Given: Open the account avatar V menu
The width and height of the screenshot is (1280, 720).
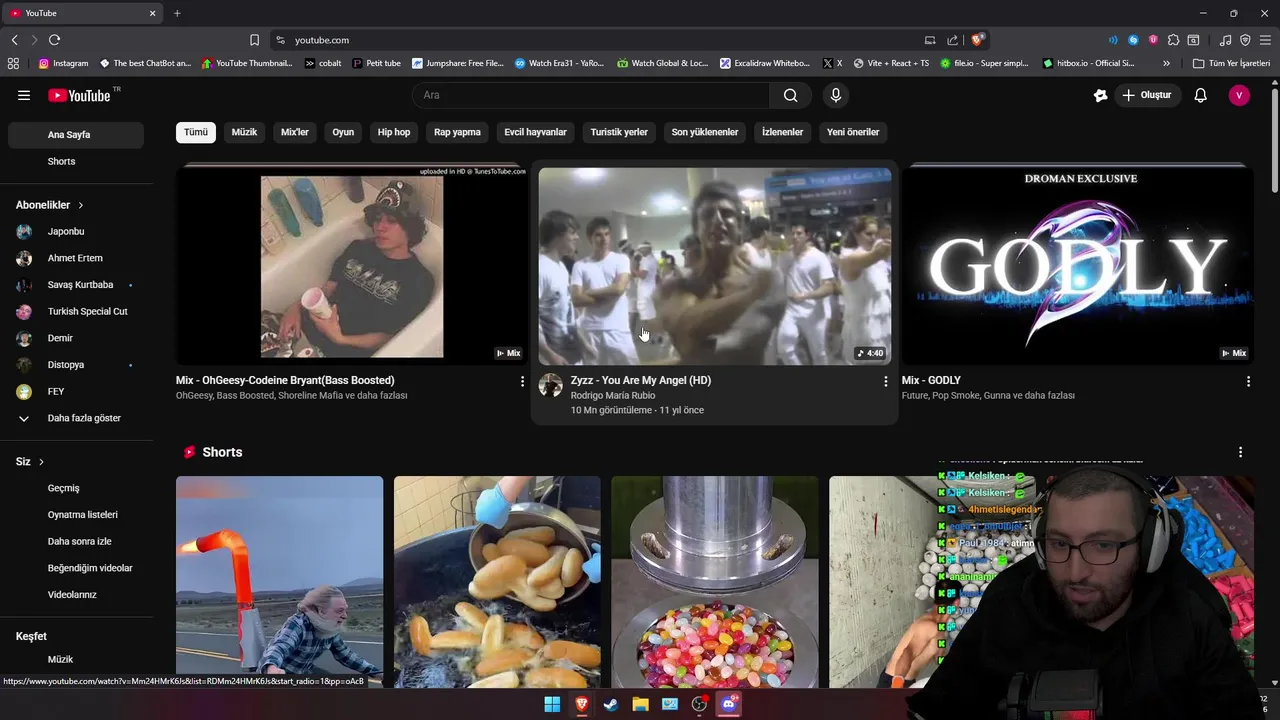Looking at the screenshot, I should tap(1239, 95).
